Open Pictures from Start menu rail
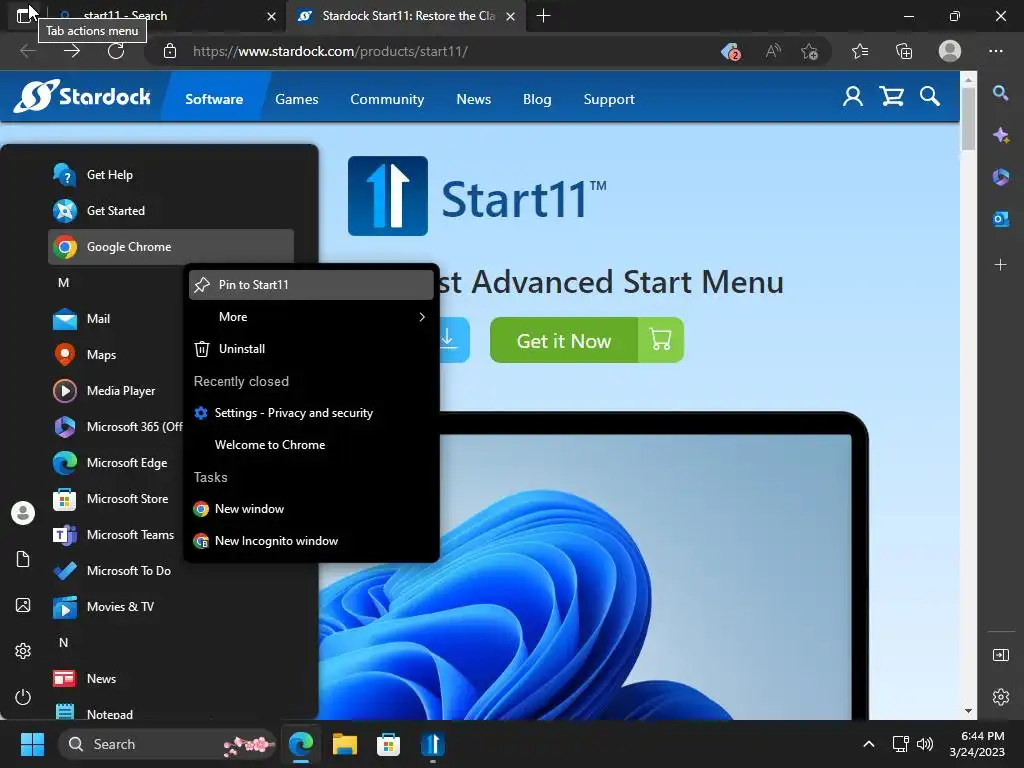Screen dimensions: 1024x768 (23, 605)
